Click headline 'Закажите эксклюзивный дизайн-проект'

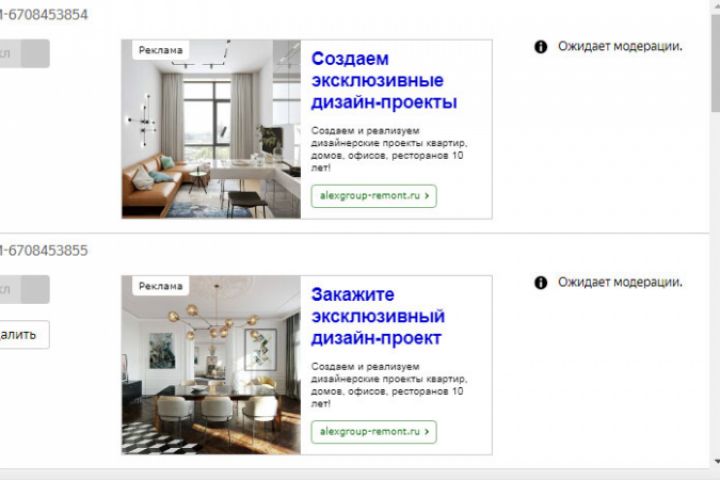coord(378,316)
